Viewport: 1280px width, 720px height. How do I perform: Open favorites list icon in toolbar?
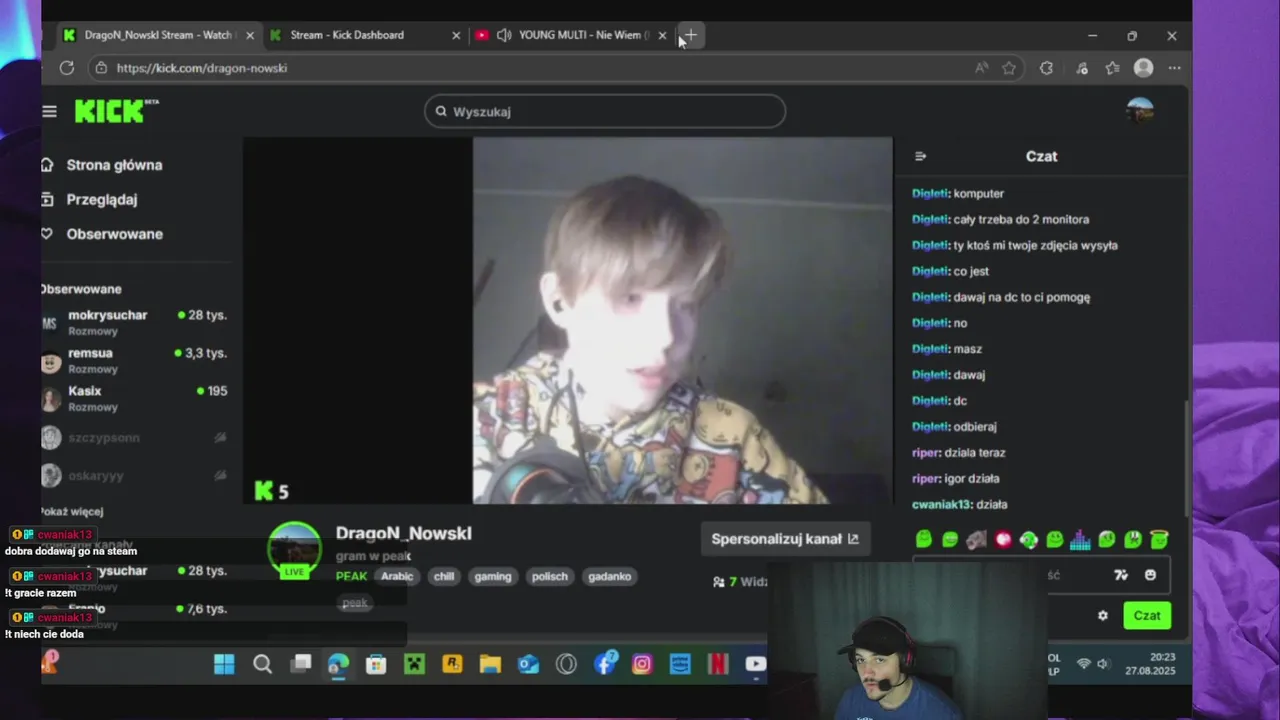[1113, 68]
